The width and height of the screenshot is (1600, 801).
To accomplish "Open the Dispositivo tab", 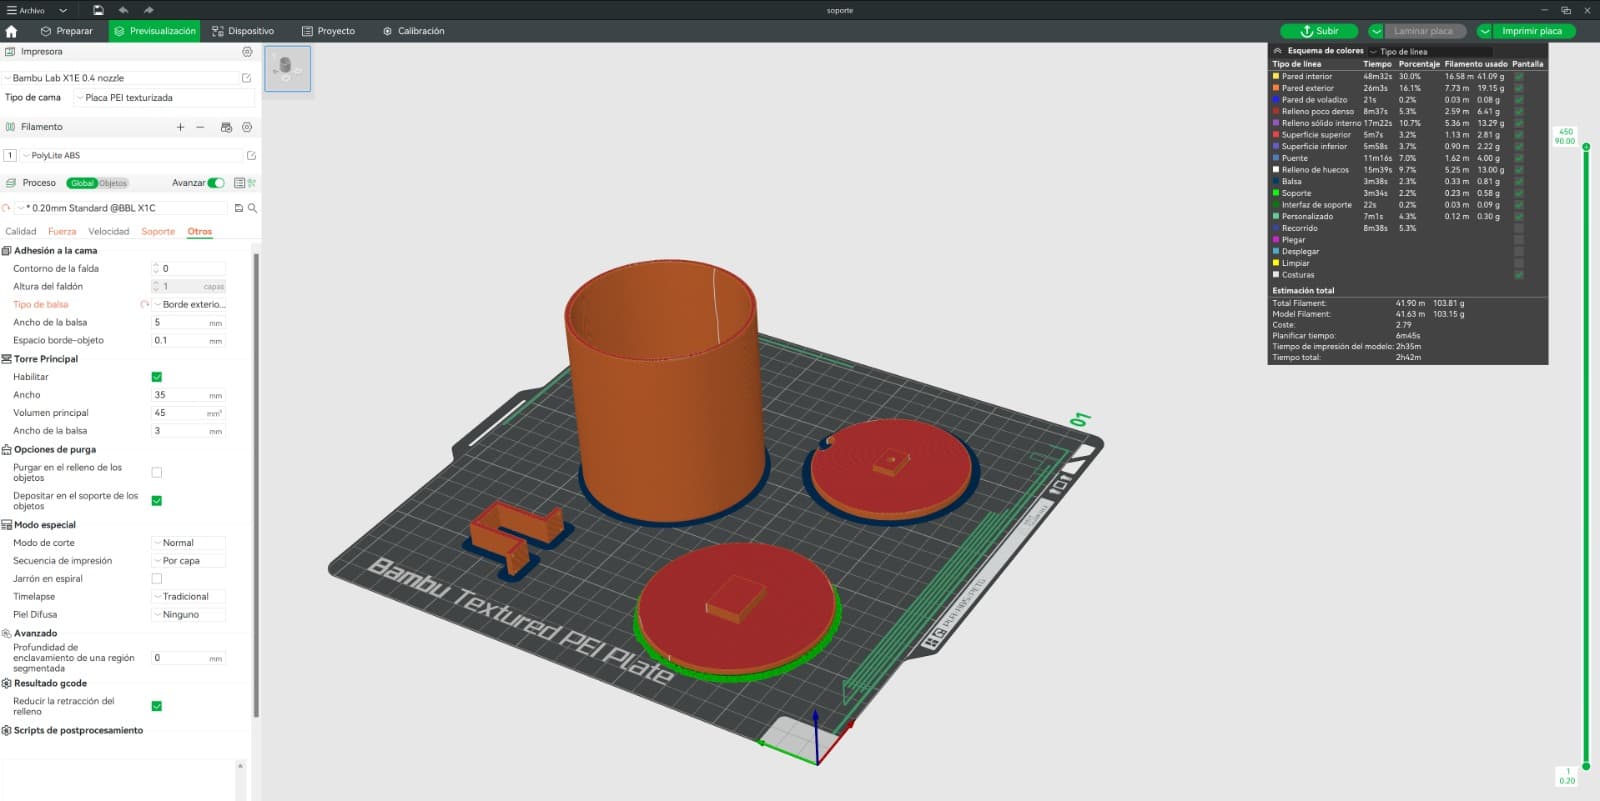I will click(x=243, y=31).
